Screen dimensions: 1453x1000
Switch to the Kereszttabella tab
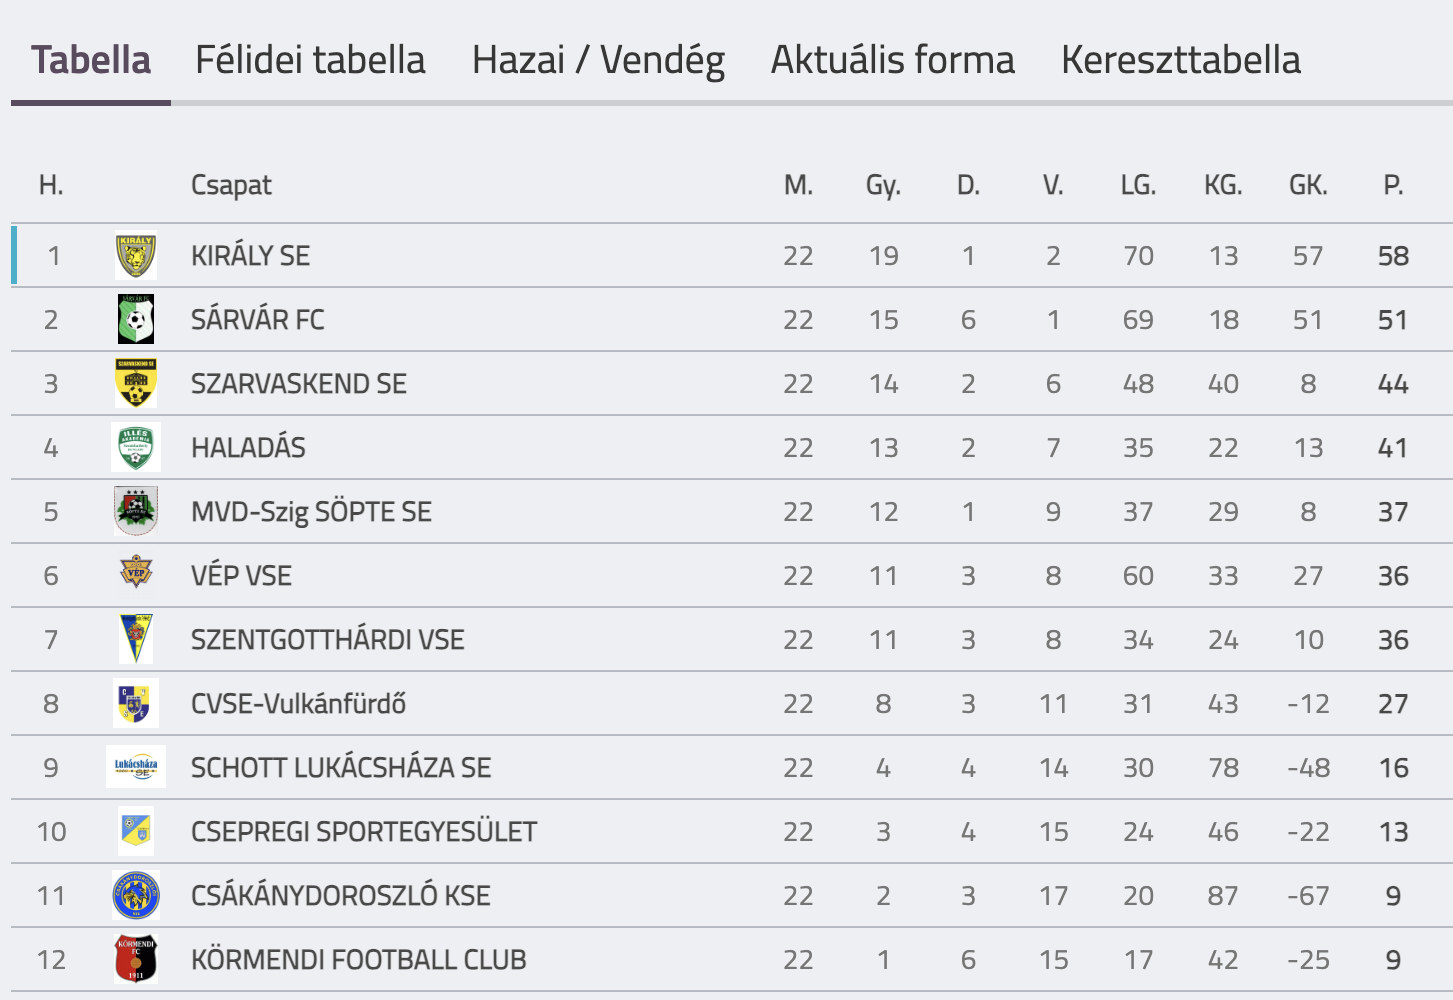pos(1181,60)
